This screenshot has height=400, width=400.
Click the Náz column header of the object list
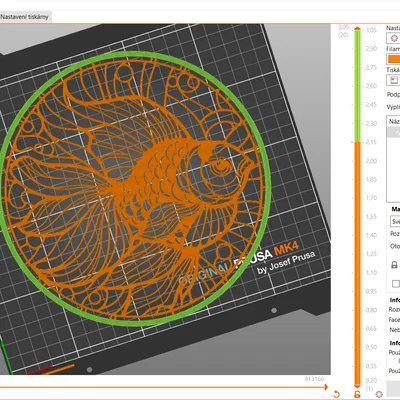(394, 121)
